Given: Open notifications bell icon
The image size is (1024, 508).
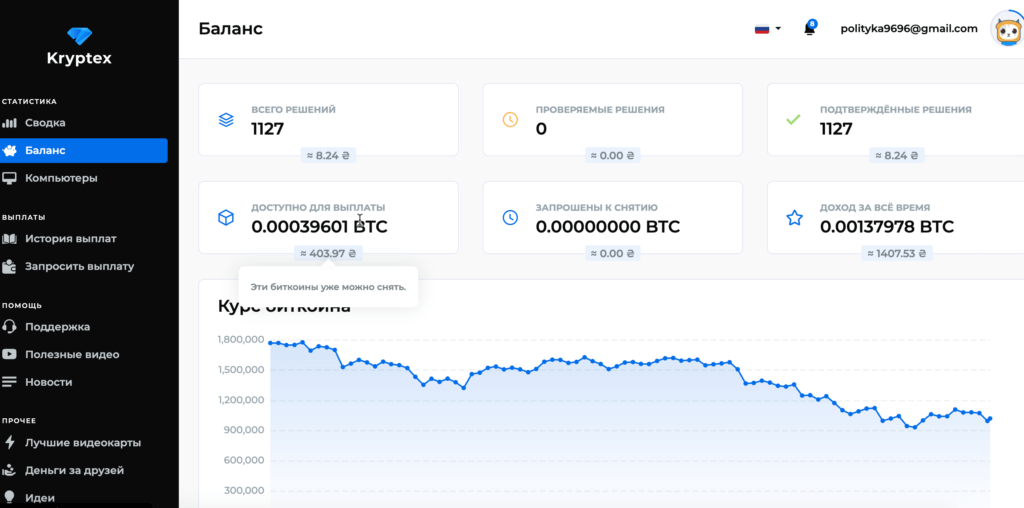Looking at the screenshot, I should click(809, 29).
